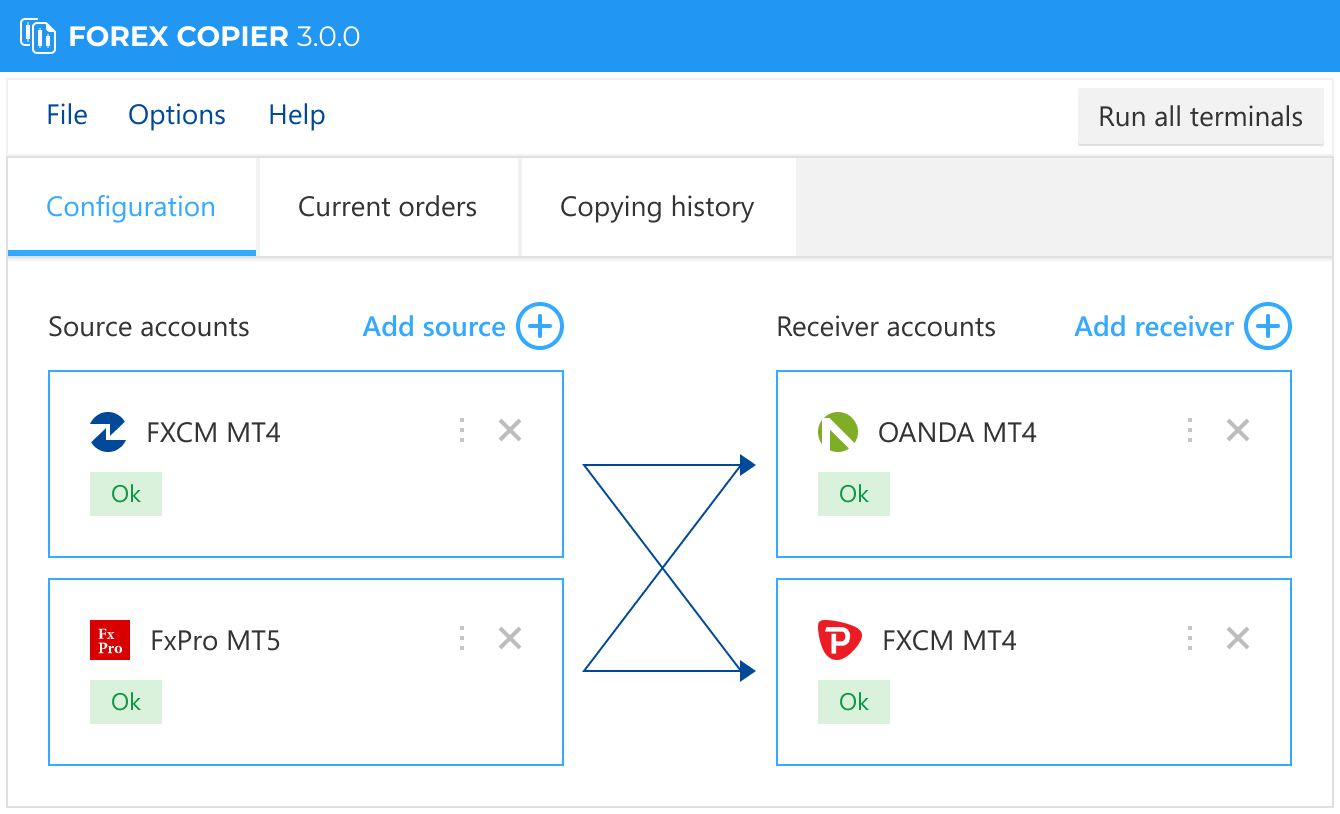
Task: Open the Help menu
Action: pos(296,115)
